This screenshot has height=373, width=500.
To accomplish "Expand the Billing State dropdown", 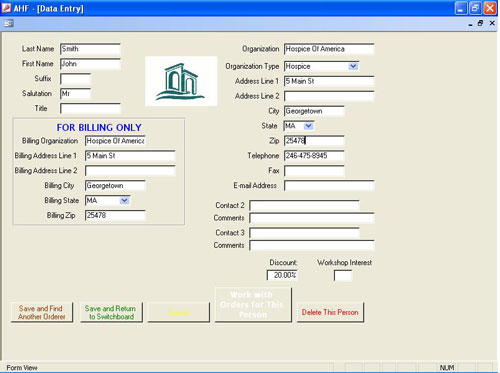I will tap(124, 200).
